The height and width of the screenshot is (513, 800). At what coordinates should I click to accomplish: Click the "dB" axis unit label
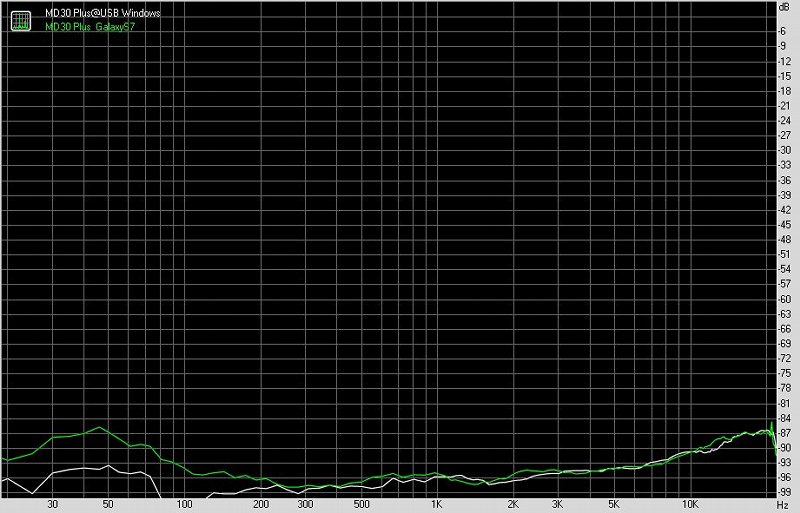(786, 6)
